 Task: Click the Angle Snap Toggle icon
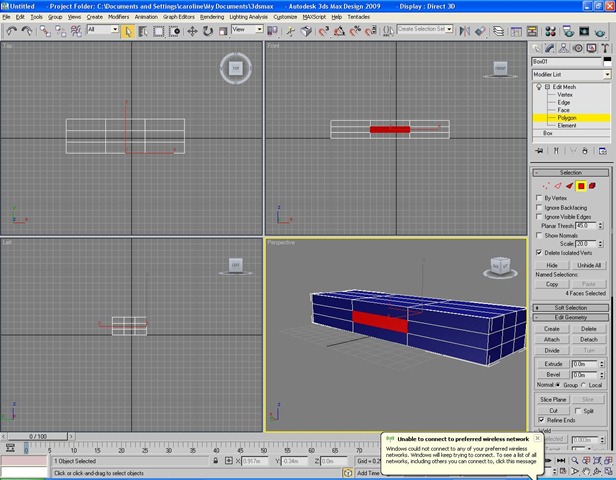339,31
